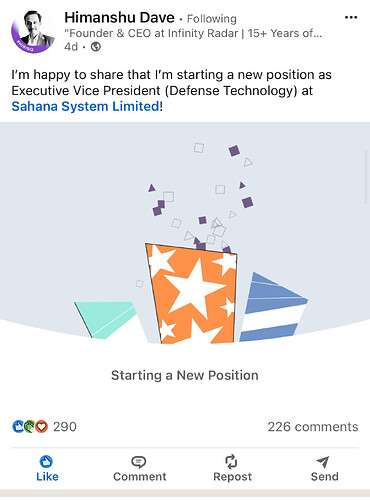Click the Repost arrows icon
The image size is (370, 500).
click(232, 462)
